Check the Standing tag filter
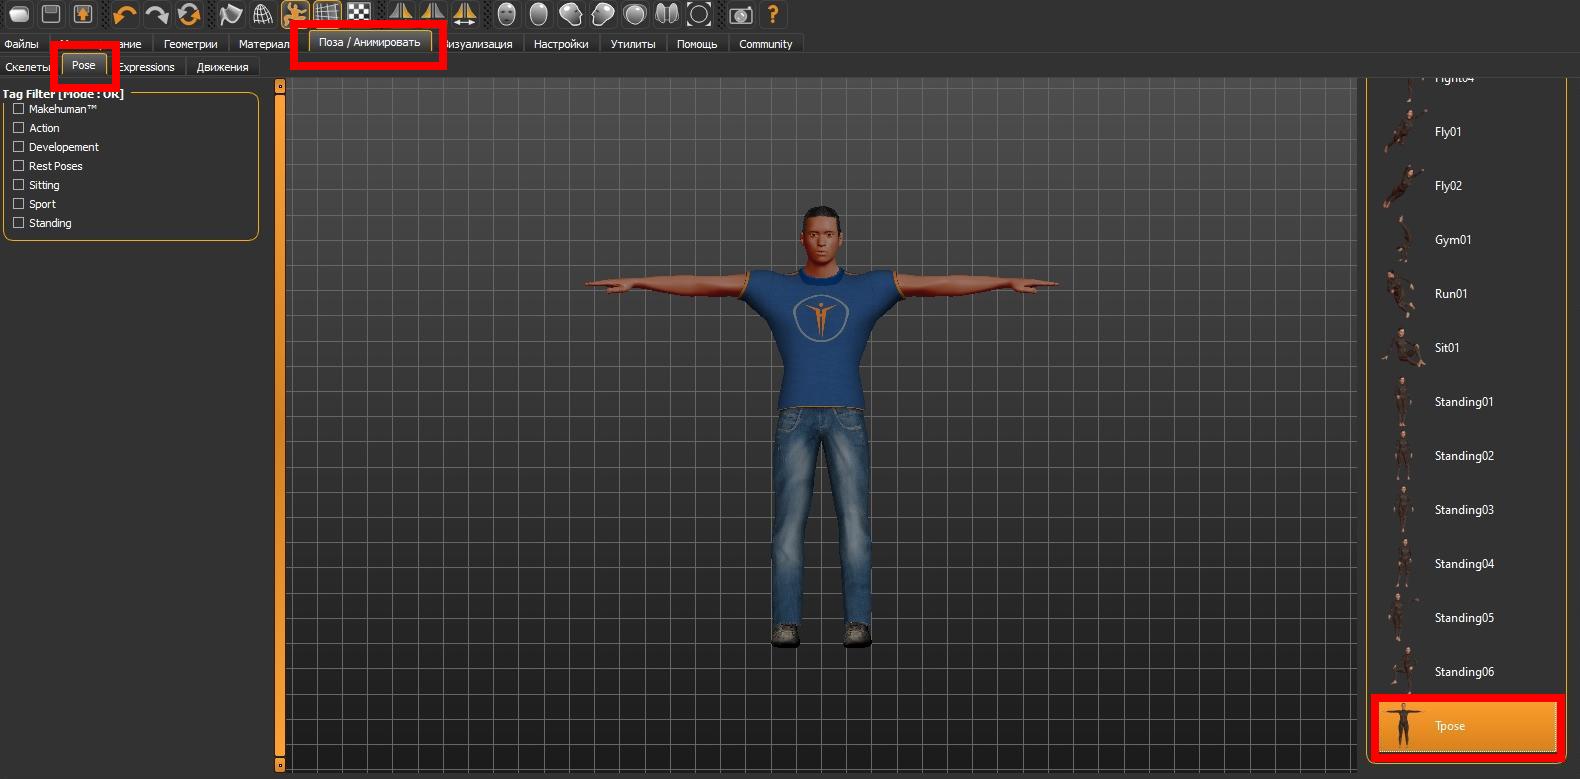Screen dimensions: 1580x779 [18, 223]
